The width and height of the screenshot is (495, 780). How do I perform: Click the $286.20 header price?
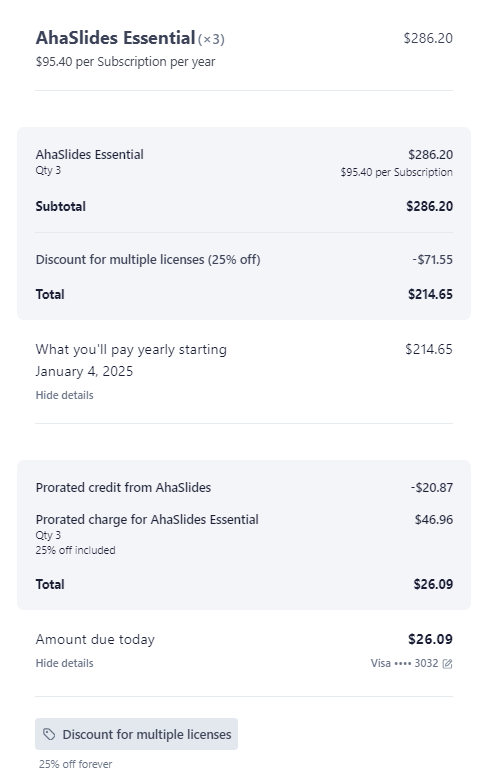point(428,38)
